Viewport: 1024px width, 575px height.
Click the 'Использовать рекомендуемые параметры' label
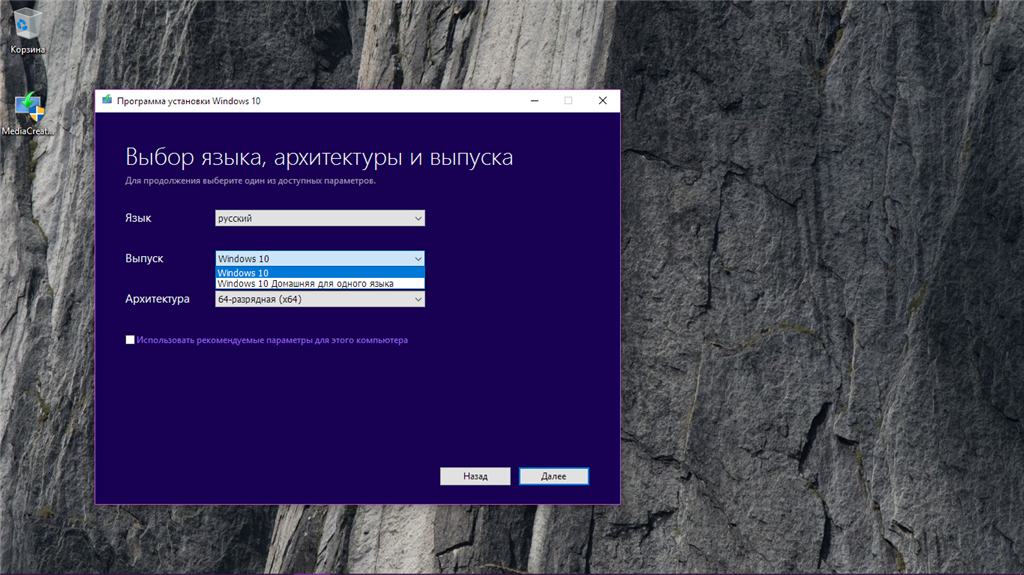(x=272, y=340)
